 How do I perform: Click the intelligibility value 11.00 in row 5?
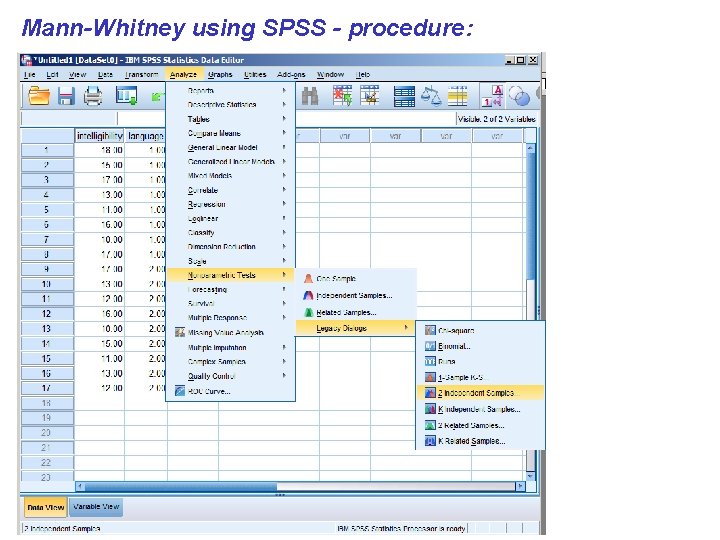(x=100, y=210)
